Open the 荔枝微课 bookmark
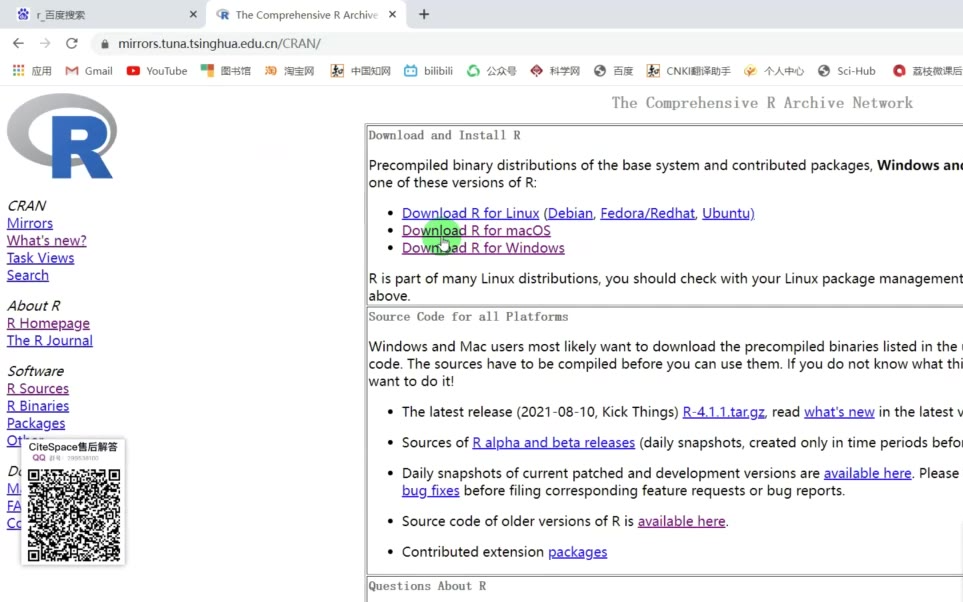This screenshot has width=963, height=602. pyautogui.click(x=927, y=71)
